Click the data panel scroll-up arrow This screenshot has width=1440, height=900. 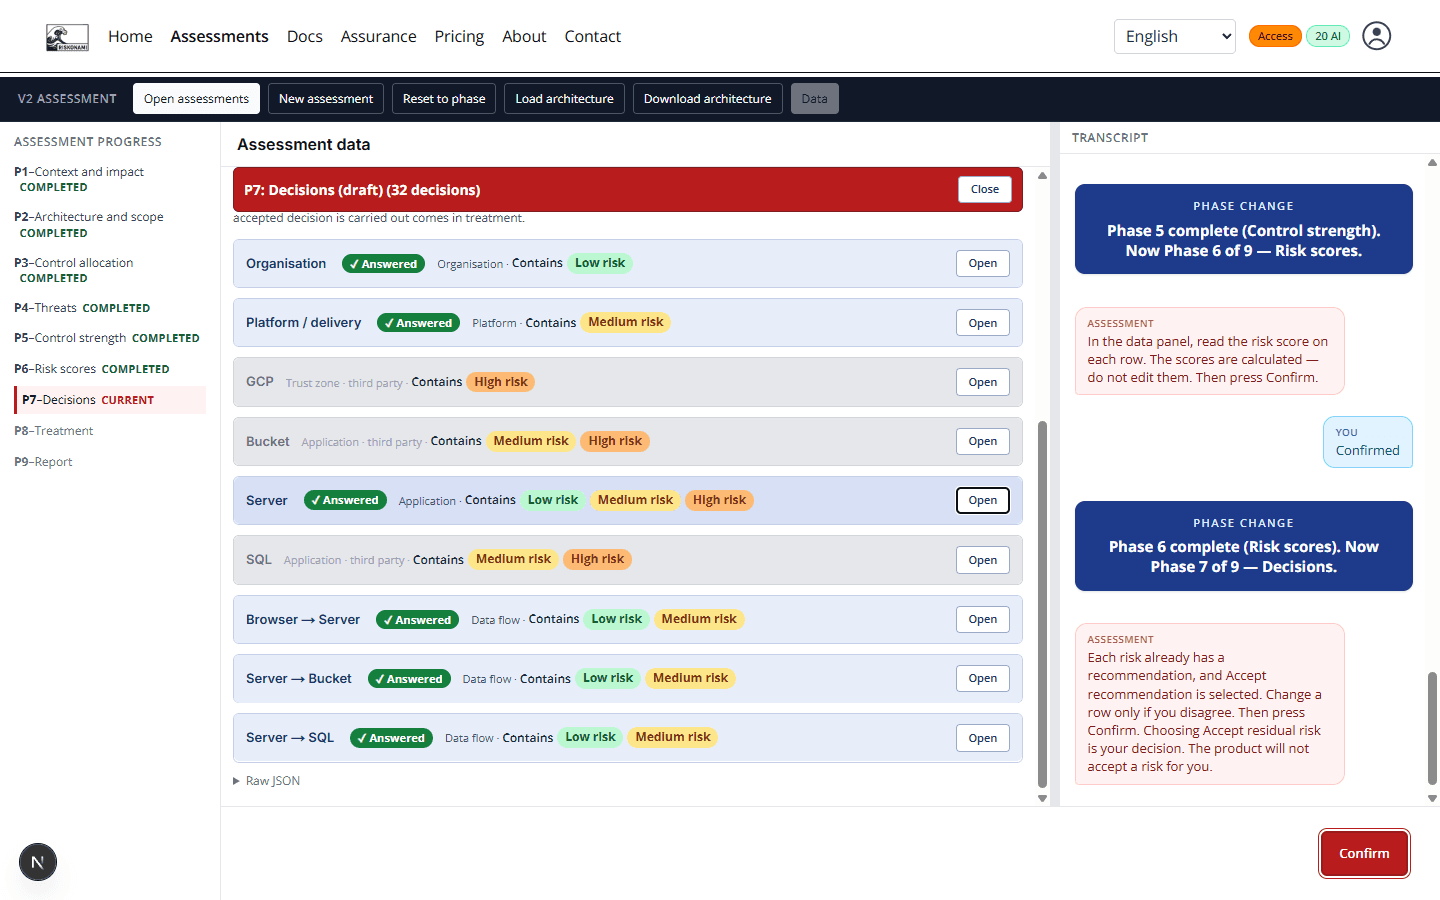pyautogui.click(x=1042, y=175)
